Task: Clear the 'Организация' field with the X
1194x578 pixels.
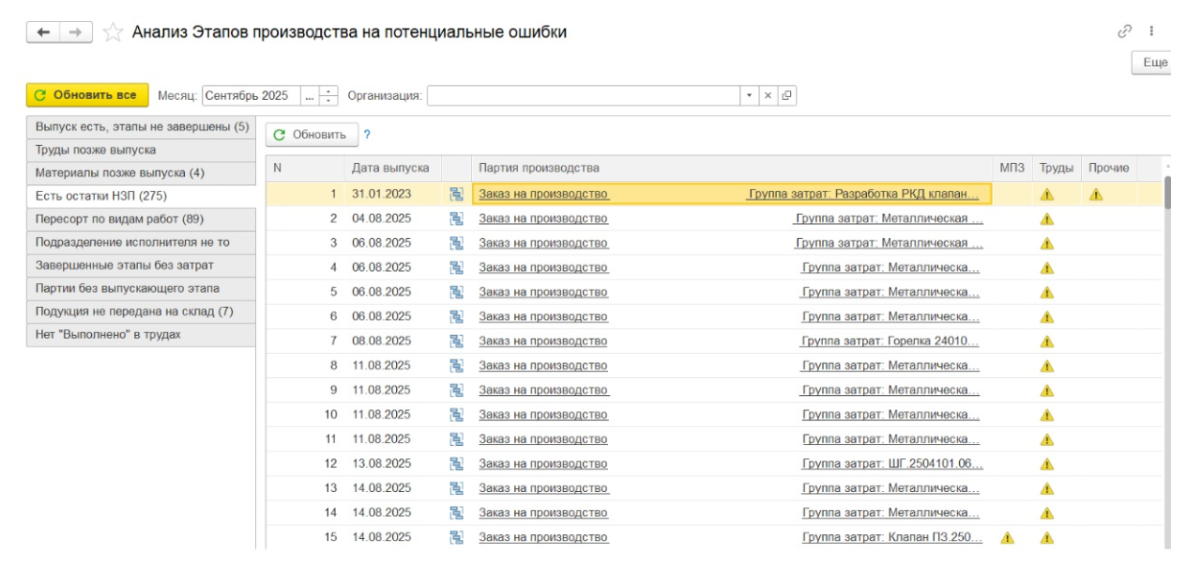Action: tap(768, 96)
